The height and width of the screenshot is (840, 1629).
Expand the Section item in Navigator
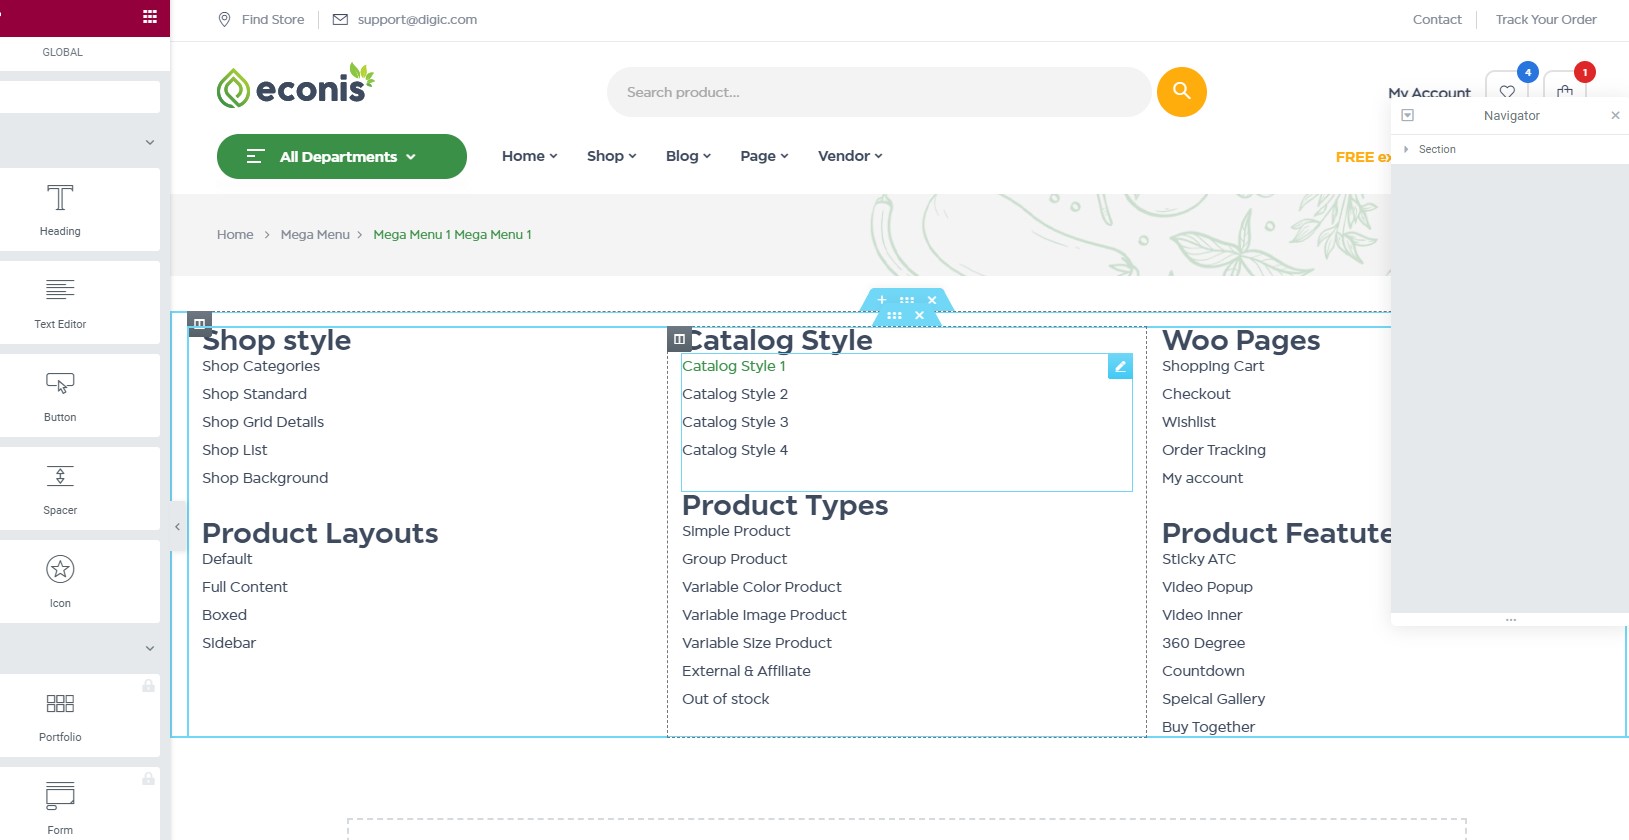tap(1406, 149)
